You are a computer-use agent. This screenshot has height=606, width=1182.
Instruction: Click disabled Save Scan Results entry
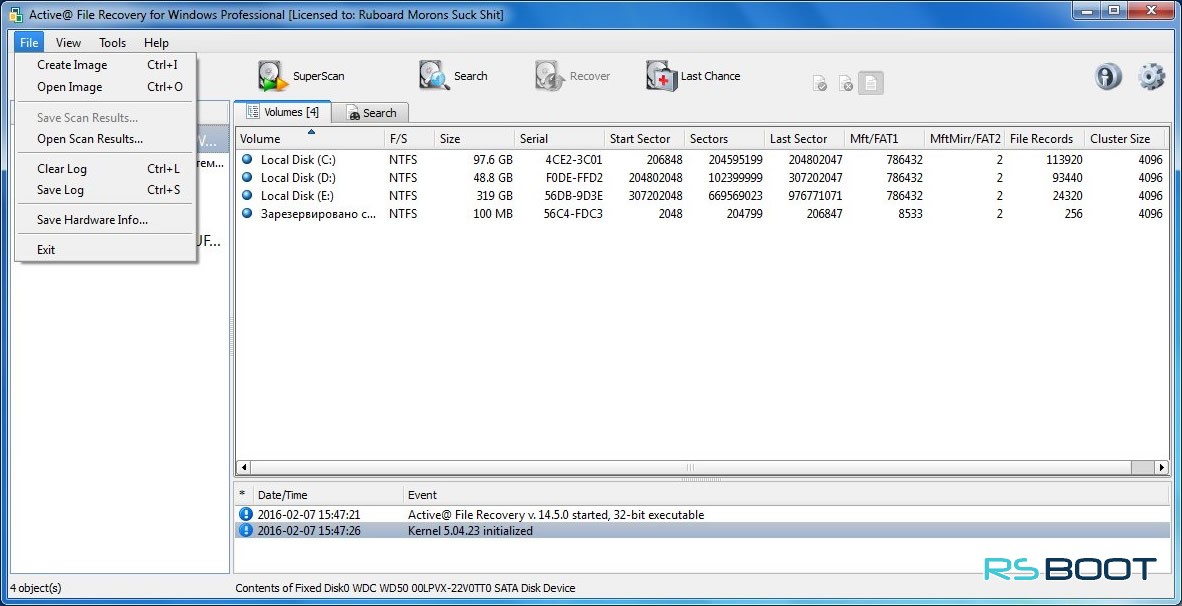pyautogui.click(x=106, y=118)
